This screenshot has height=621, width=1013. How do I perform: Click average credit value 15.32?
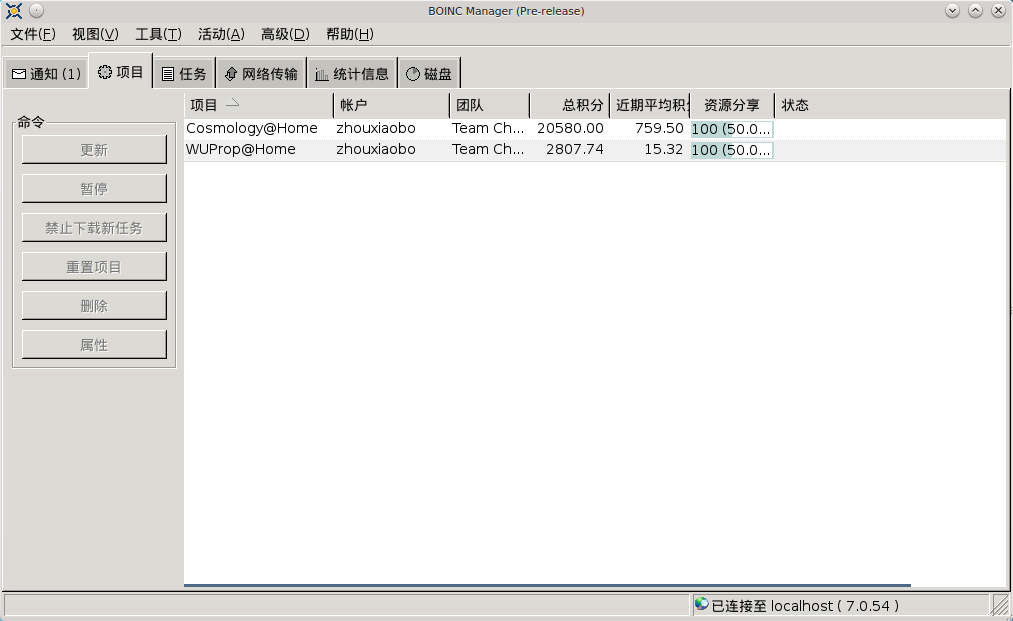click(x=663, y=149)
